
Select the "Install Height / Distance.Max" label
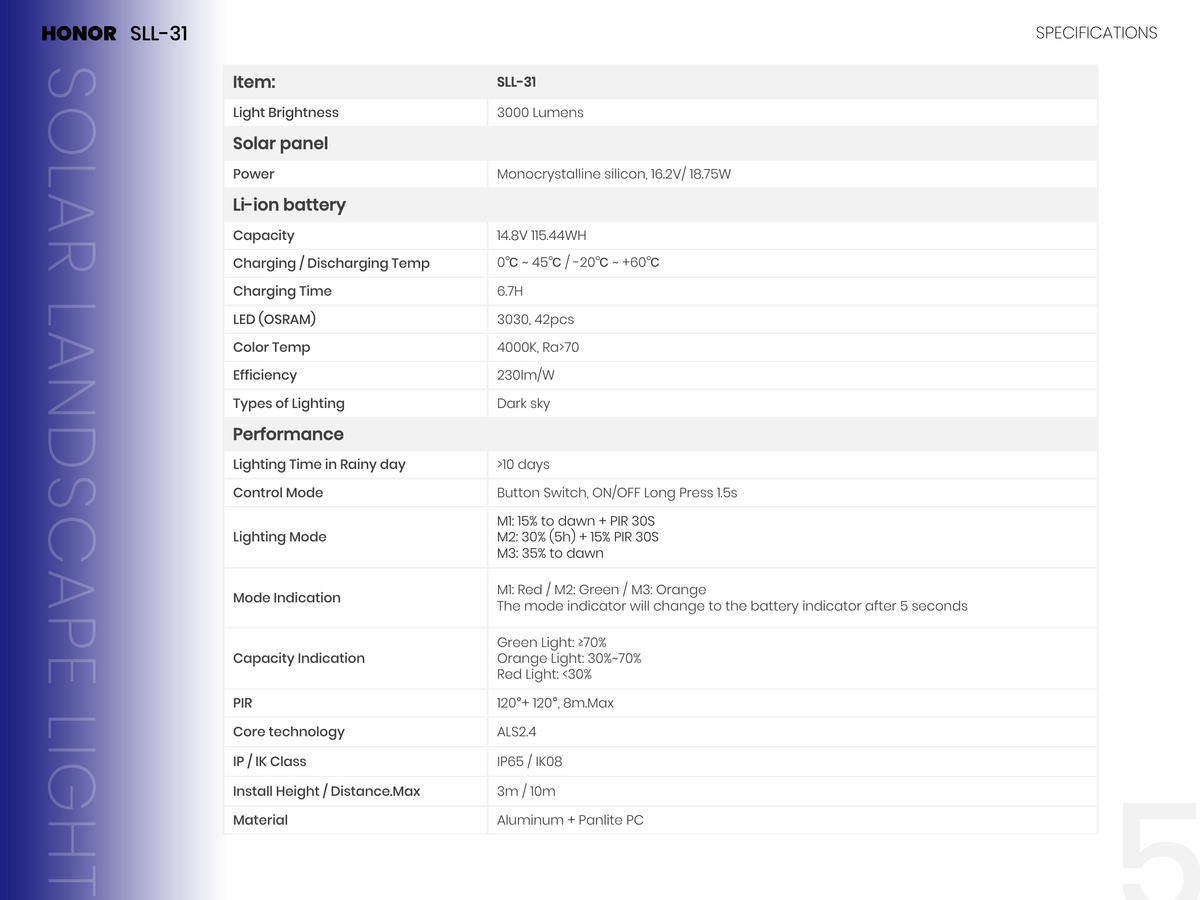point(327,792)
